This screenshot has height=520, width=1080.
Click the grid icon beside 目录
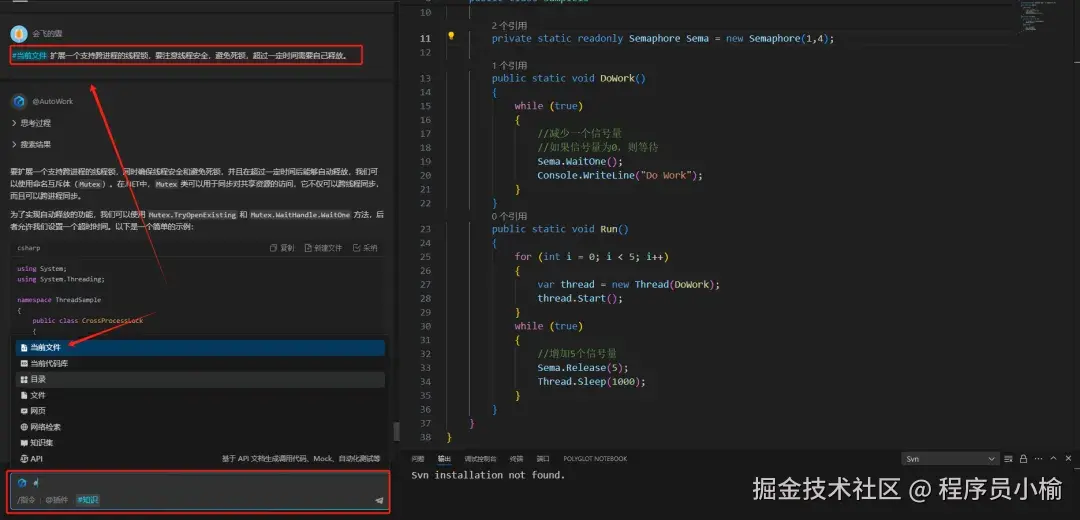point(24,379)
